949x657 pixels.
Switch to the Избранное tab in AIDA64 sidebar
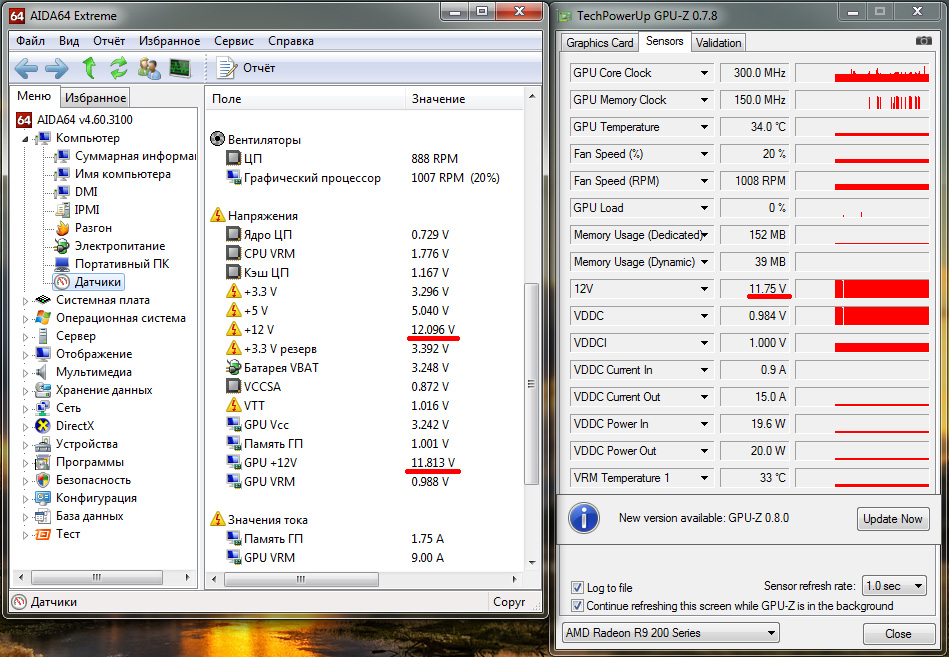pyautogui.click(x=95, y=98)
